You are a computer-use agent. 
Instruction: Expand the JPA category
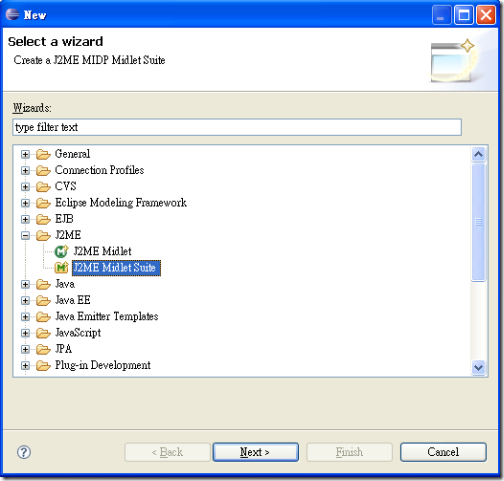tap(25, 349)
